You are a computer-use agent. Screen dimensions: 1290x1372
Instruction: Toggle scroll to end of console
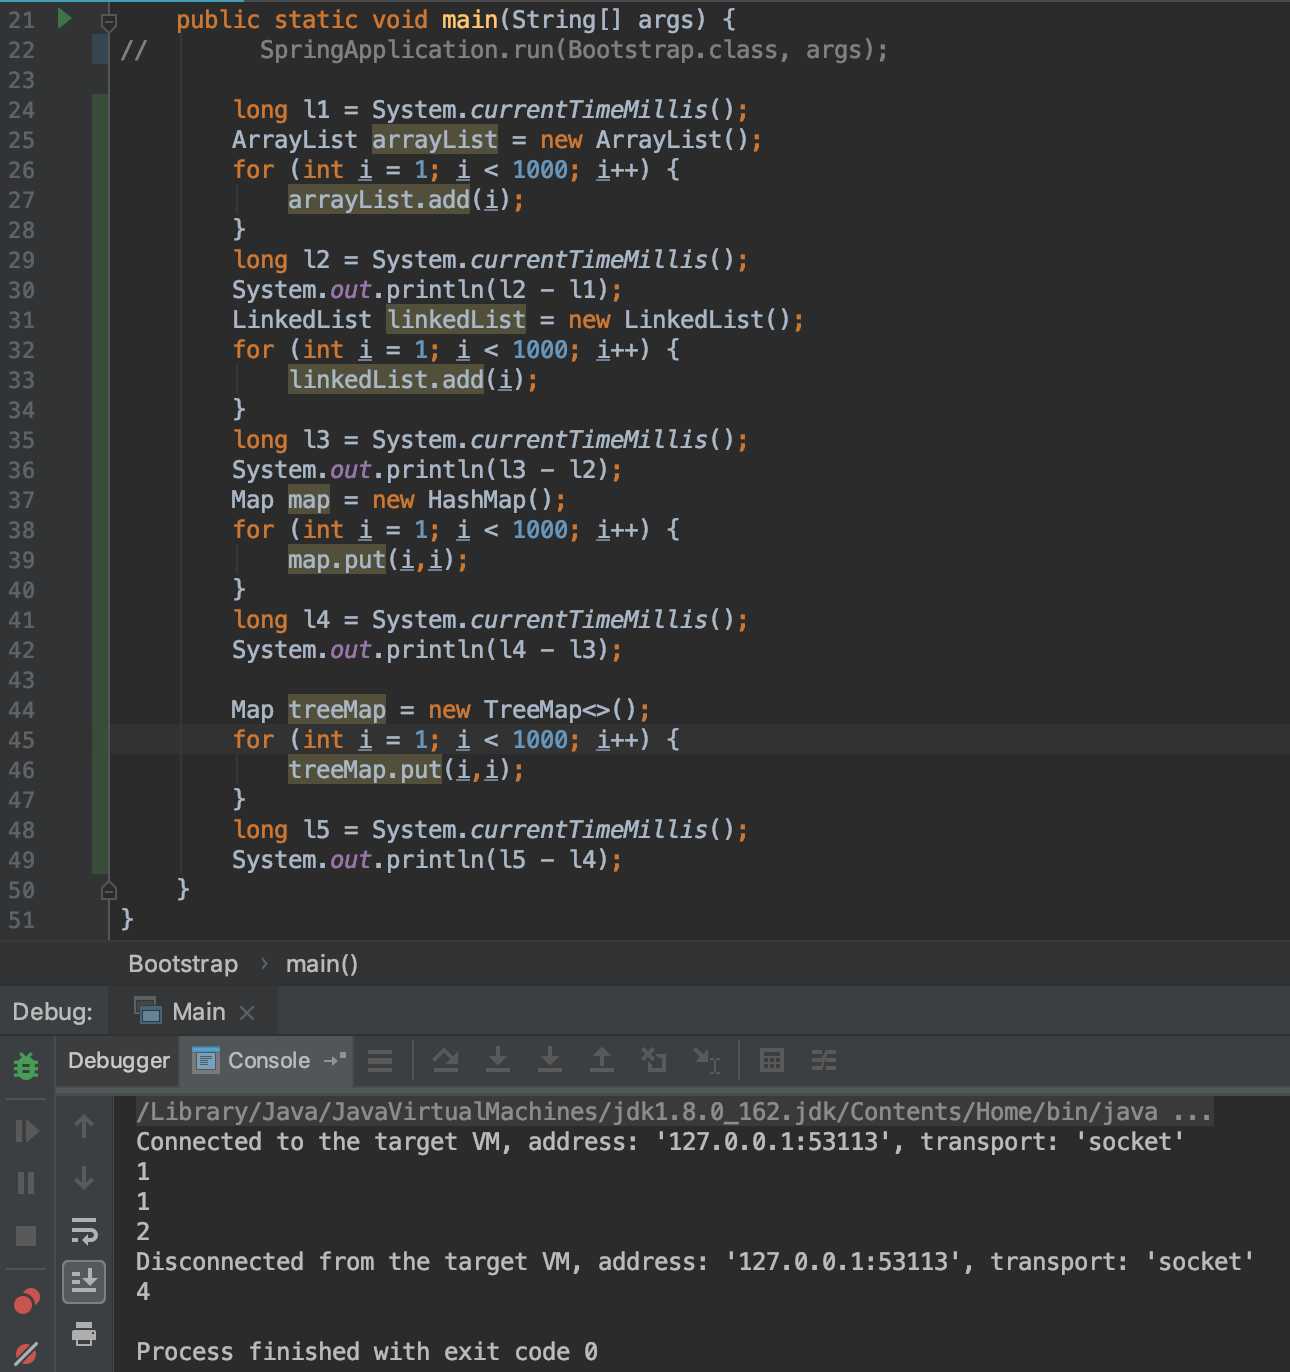[84, 1281]
